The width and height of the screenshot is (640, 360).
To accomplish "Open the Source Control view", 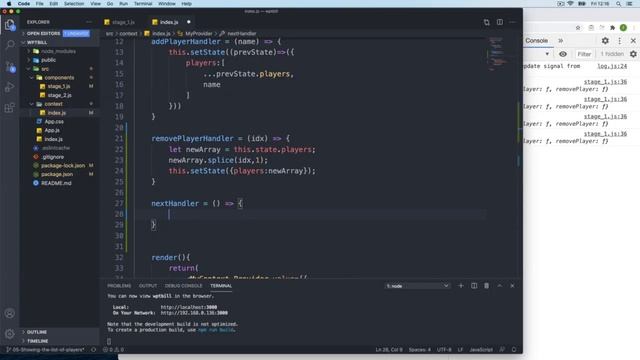I will pos(10,66).
